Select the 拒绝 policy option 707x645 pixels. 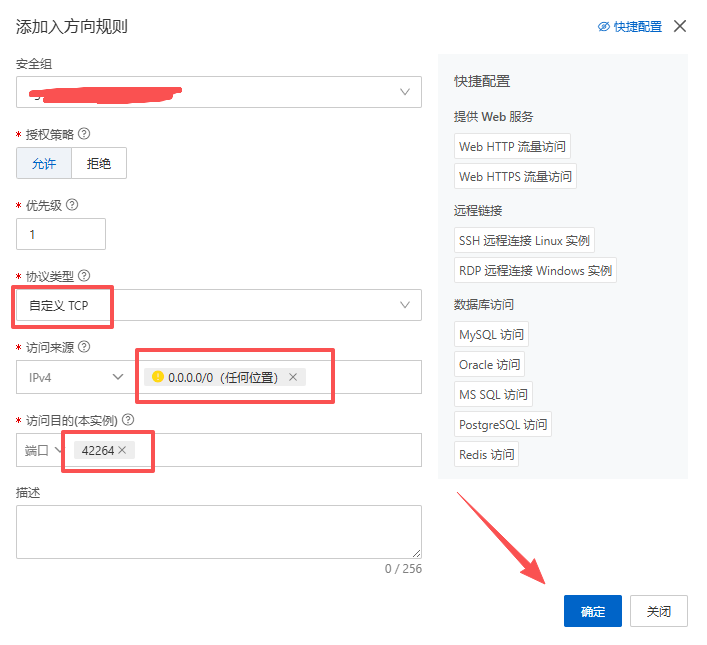(99, 163)
